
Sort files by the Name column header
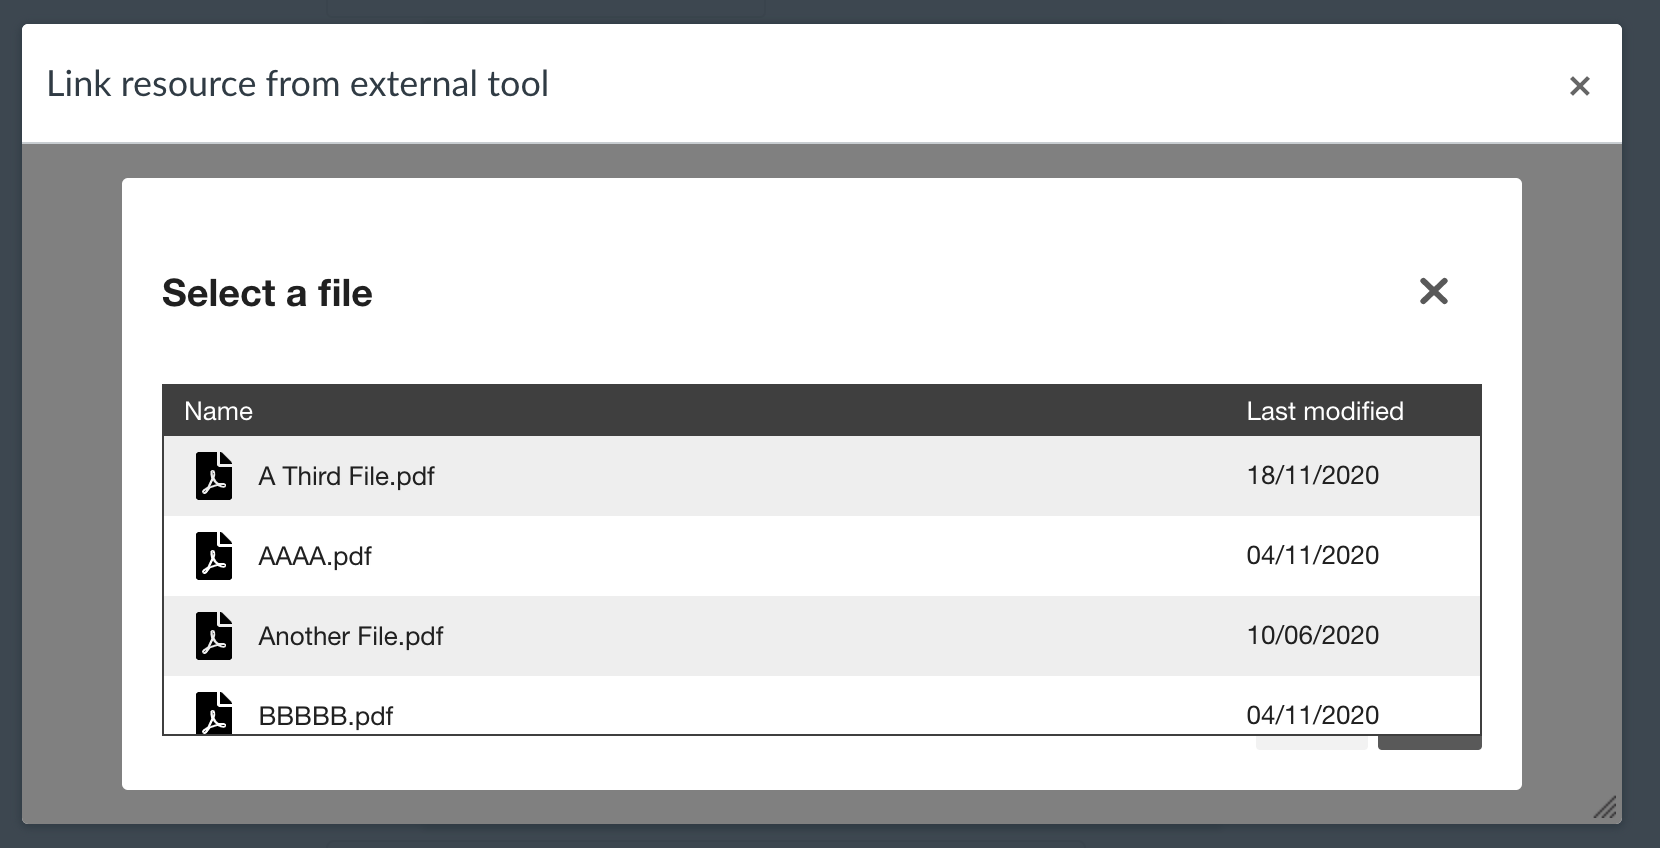pyautogui.click(x=219, y=411)
